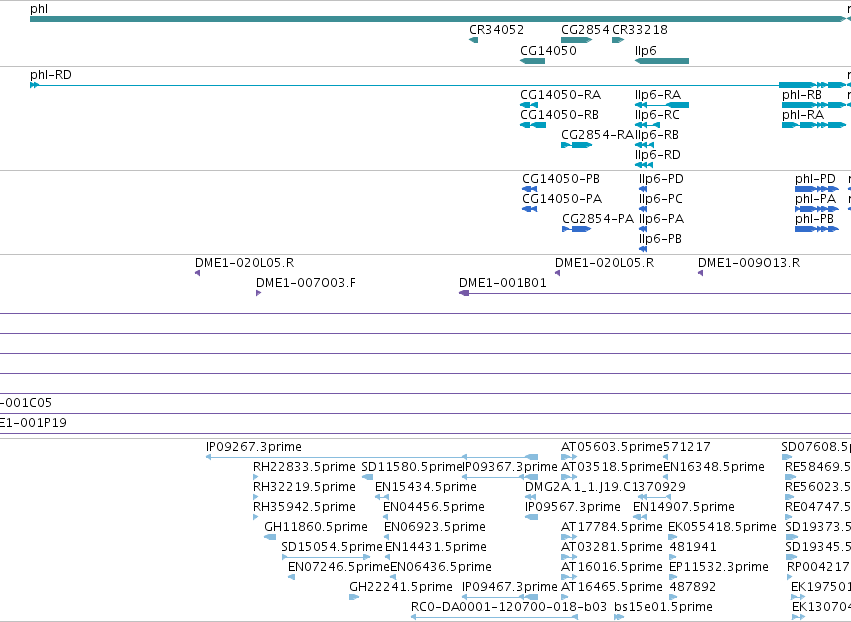Click the EN06436.5prime EST
The image size is (851, 622).
click(393, 577)
